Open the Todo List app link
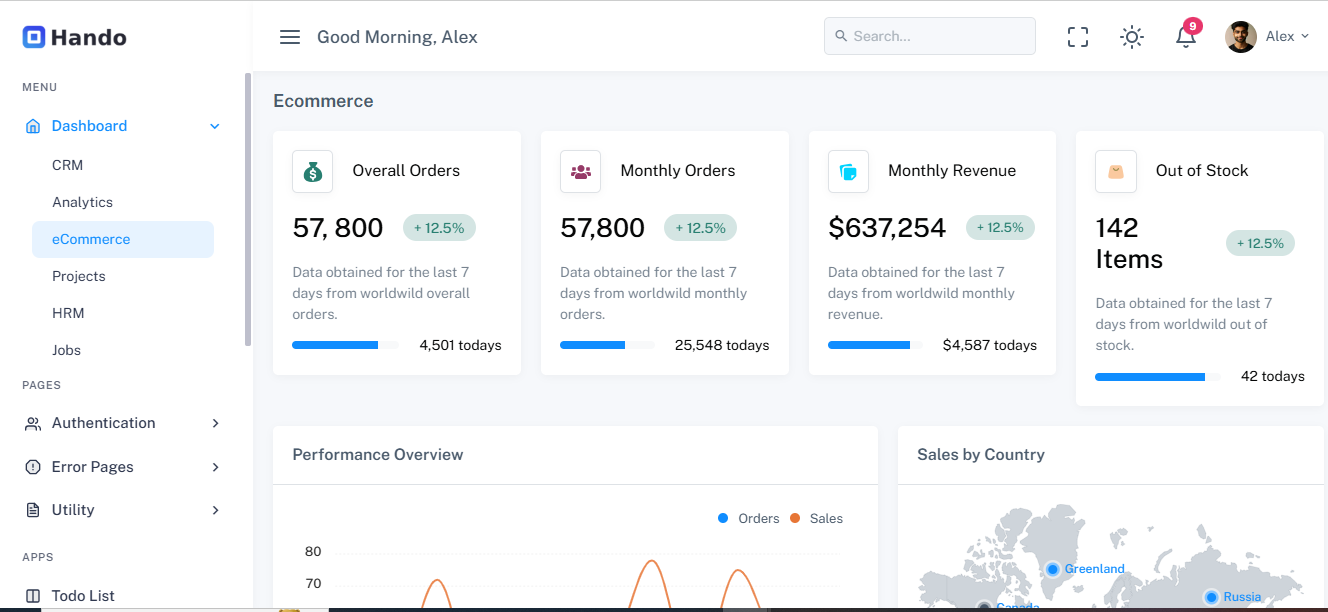The height and width of the screenshot is (612, 1328). 83,595
